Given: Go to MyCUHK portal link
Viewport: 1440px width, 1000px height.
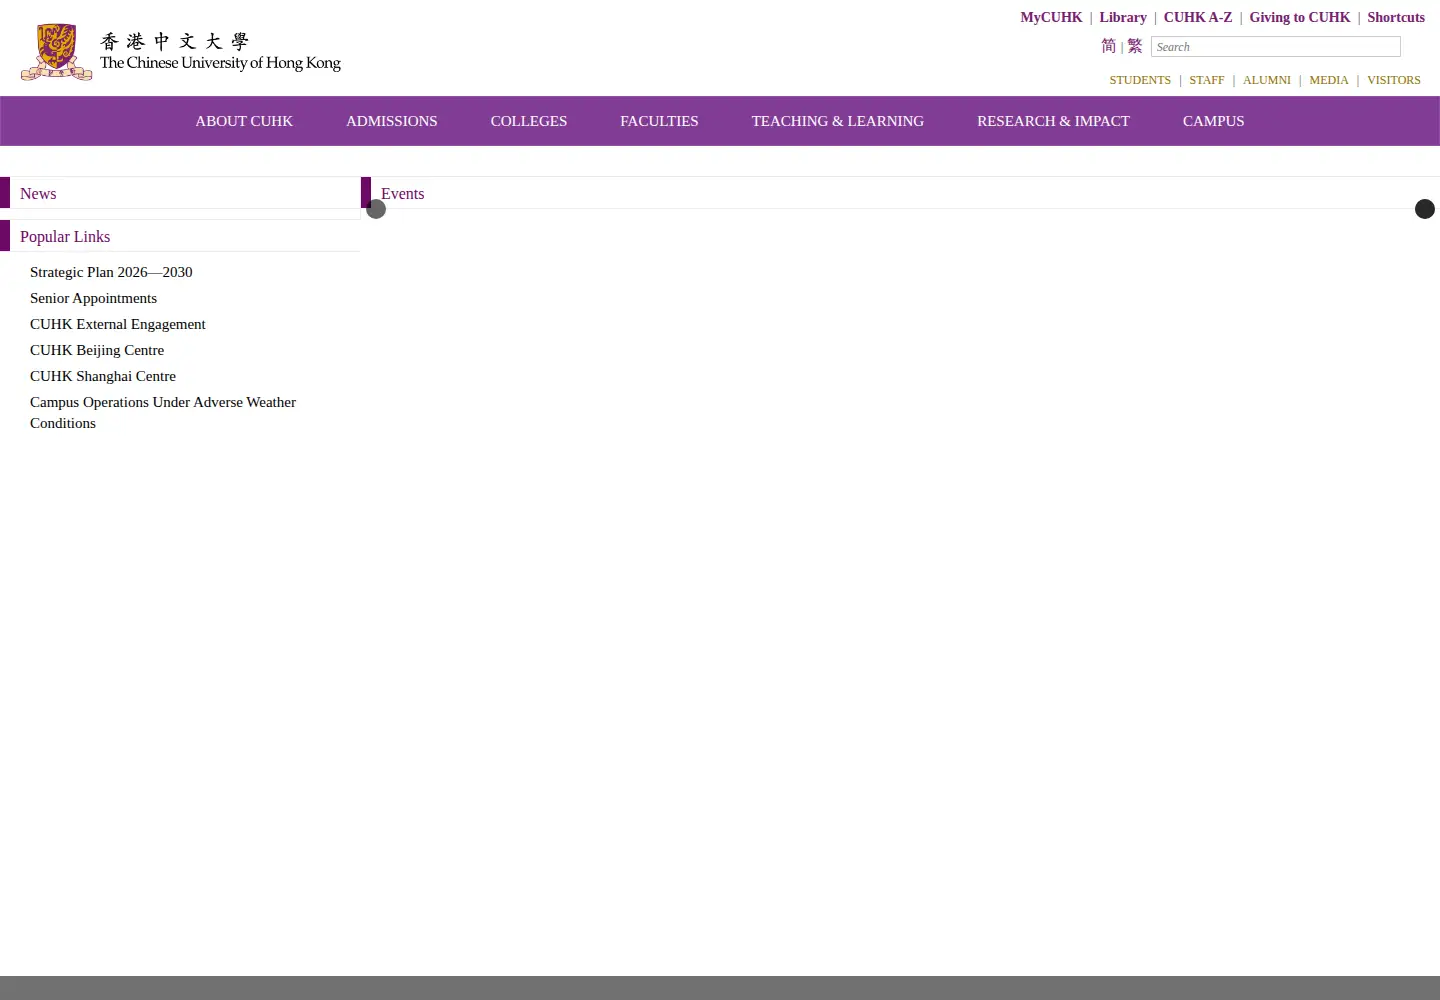Looking at the screenshot, I should pyautogui.click(x=1051, y=17).
